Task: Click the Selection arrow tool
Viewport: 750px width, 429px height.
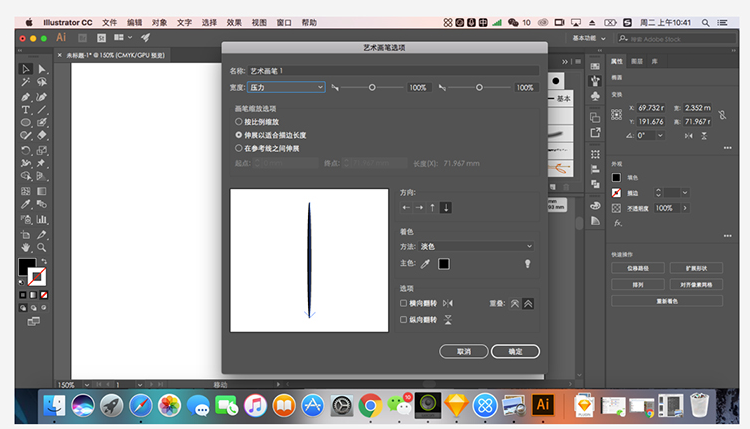Action: (x=26, y=68)
